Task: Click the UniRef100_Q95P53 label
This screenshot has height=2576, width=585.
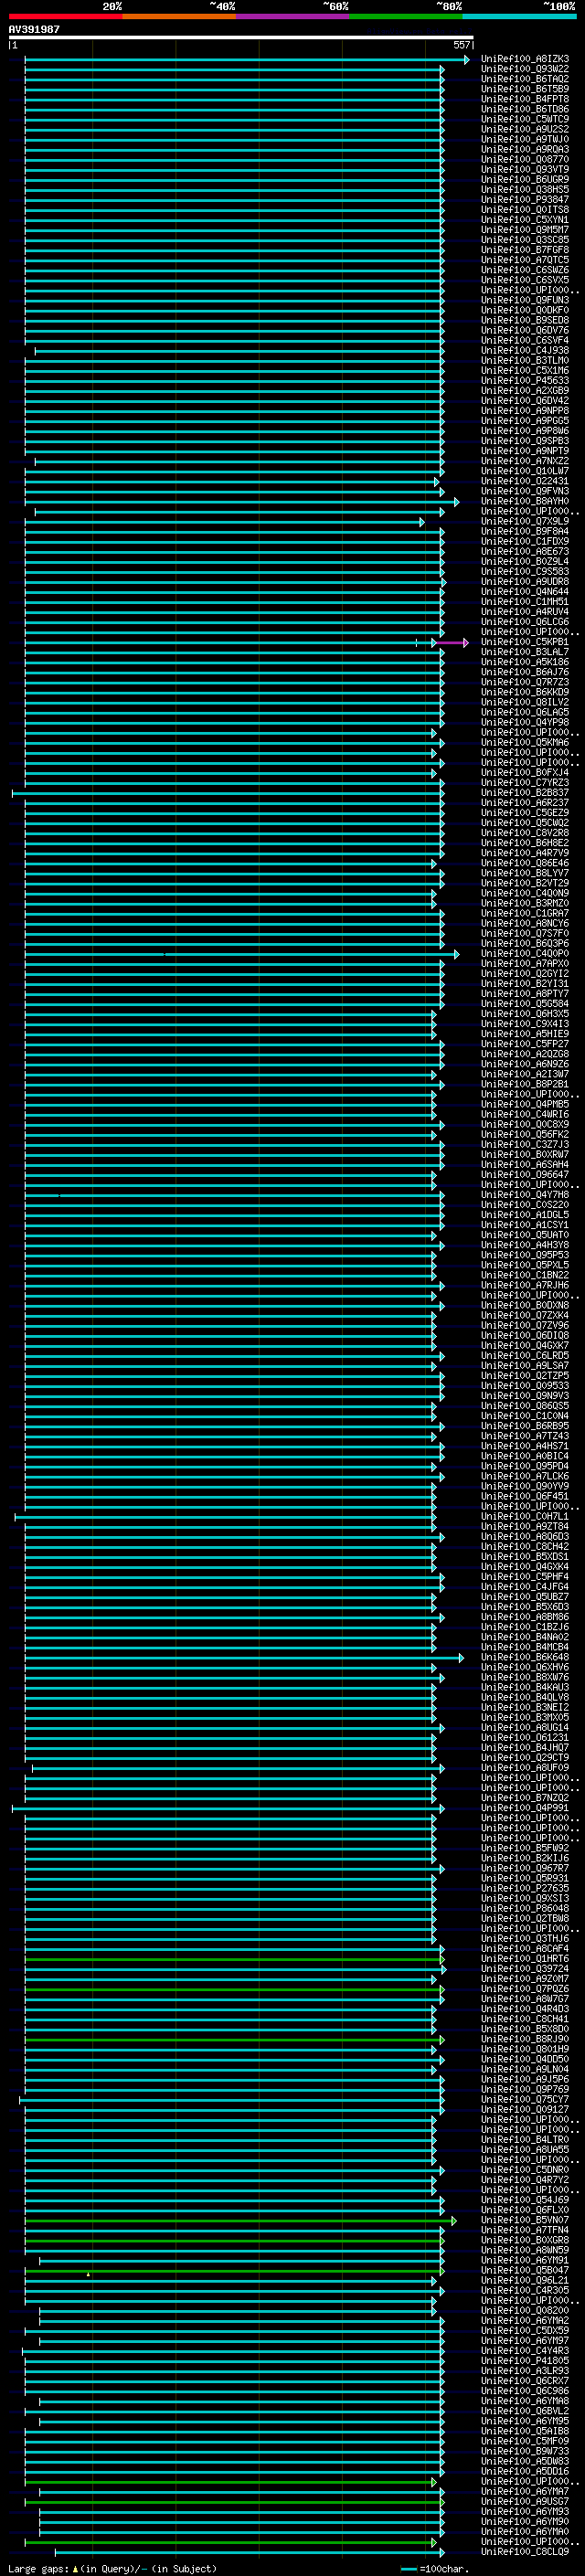Action: click(525, 1255)
